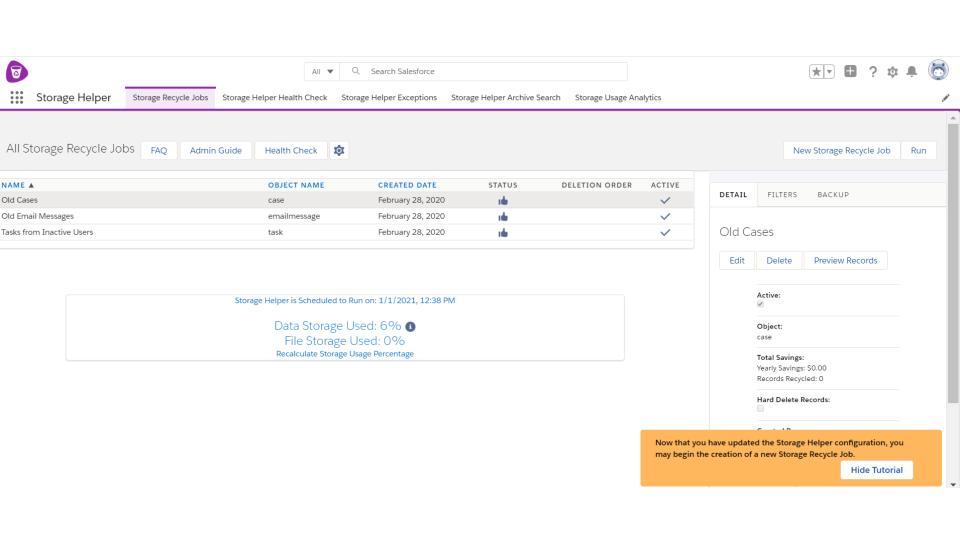Click Hide Tutorial button
This screenshot has width=960, height=540.
(x=876, y=470)
